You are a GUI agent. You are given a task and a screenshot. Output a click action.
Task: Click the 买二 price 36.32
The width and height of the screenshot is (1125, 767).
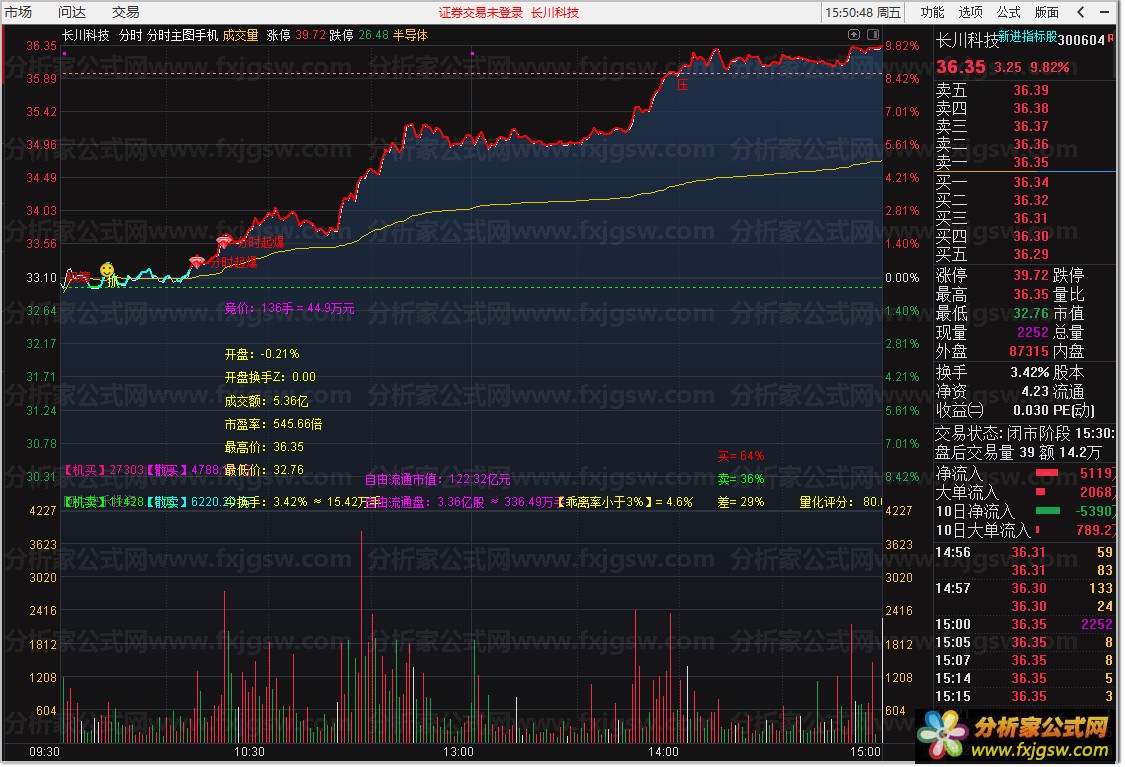[x=1030, y=200]
